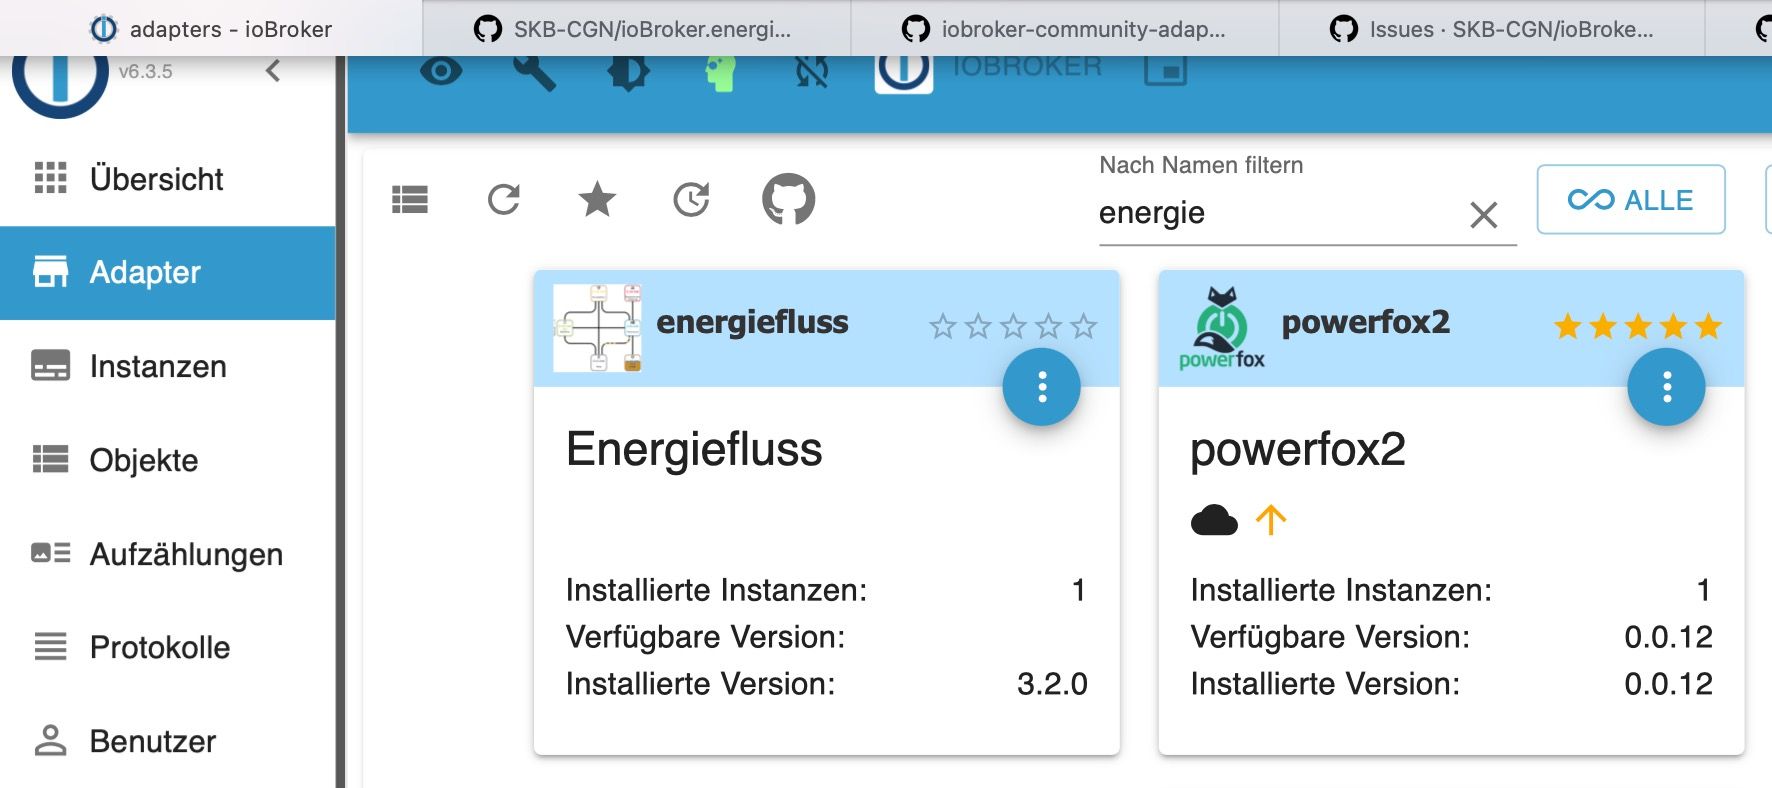Click the ioBroker logo in sidebar

(60, 85)
